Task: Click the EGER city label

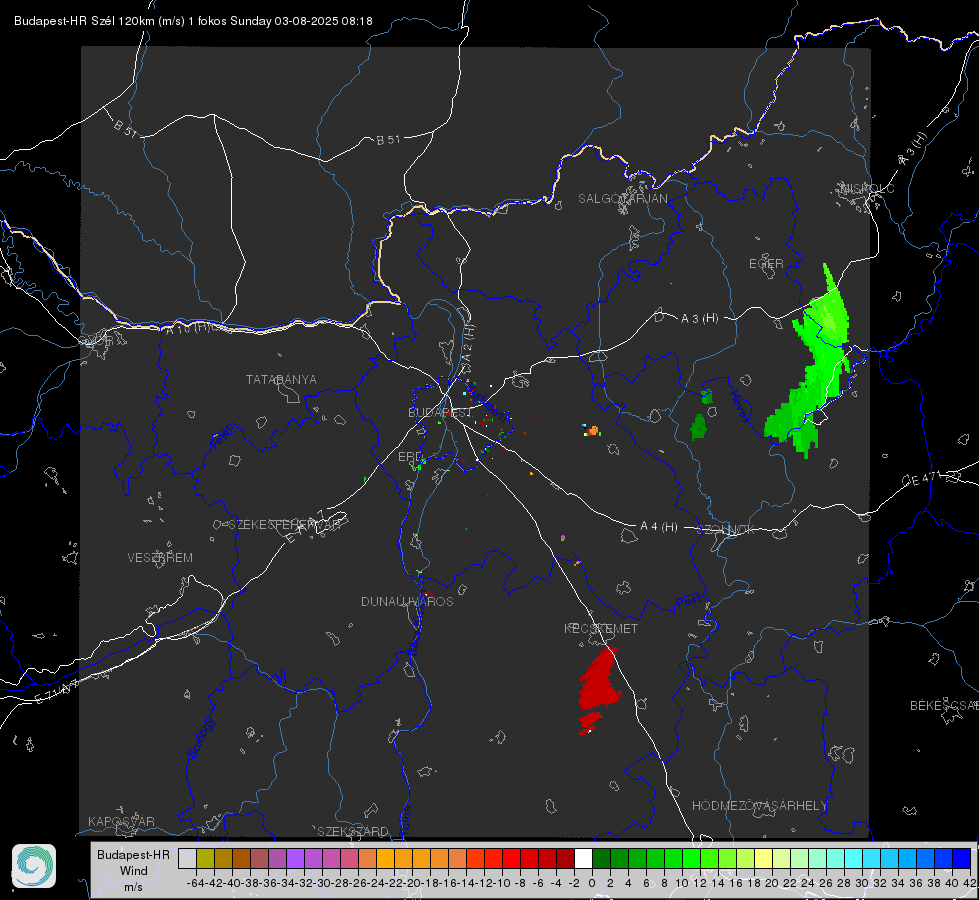Action: 766,264
